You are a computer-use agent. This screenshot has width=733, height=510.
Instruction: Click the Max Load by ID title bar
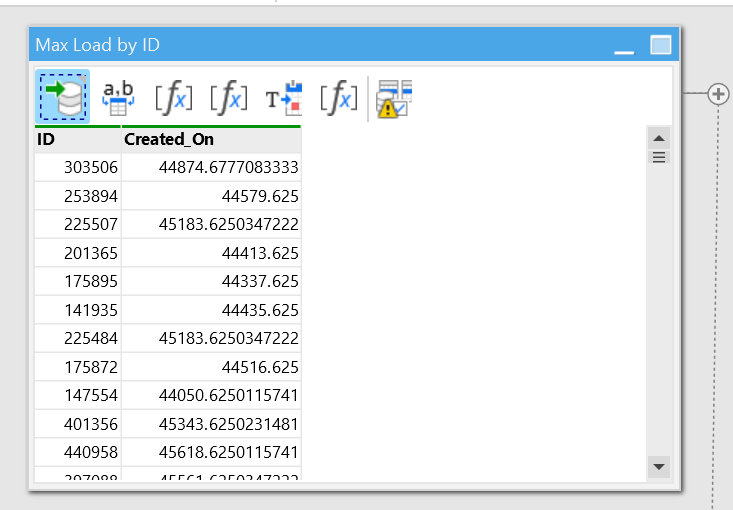(x=300, y=45)
